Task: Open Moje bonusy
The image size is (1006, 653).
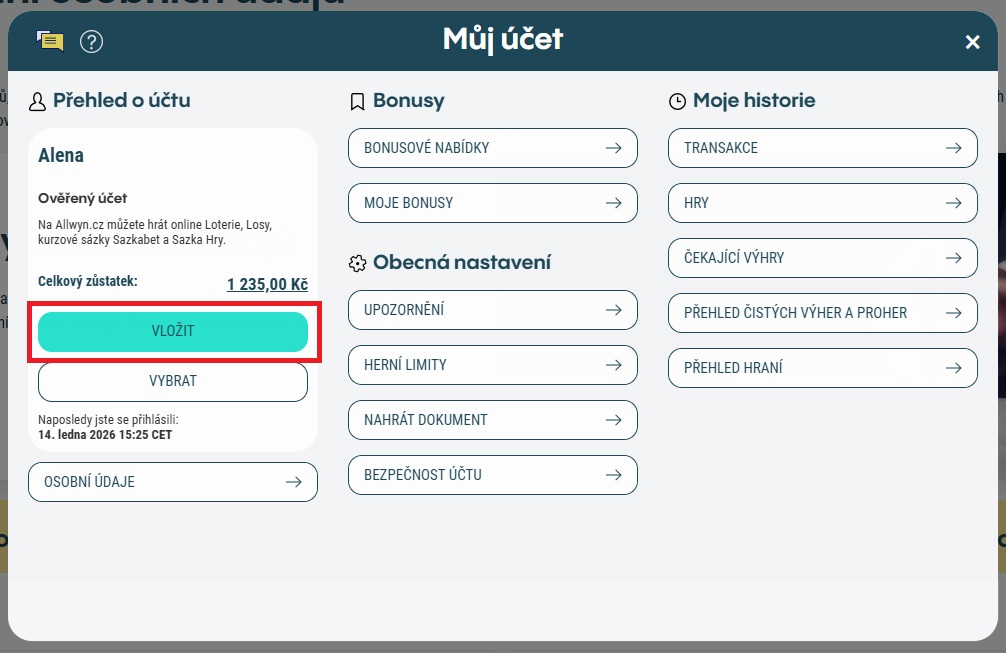Action: point(492,203)
